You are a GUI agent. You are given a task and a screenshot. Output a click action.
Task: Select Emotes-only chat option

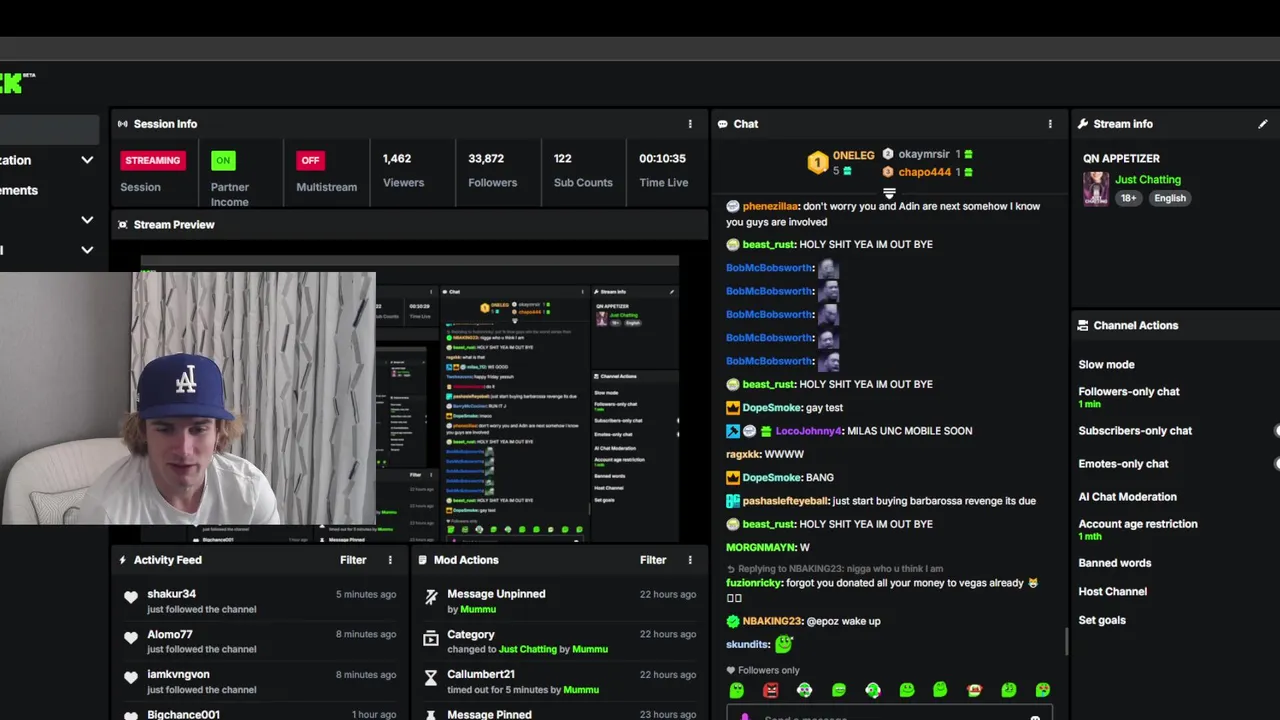pyautogui.click(x=1123, y=464)
